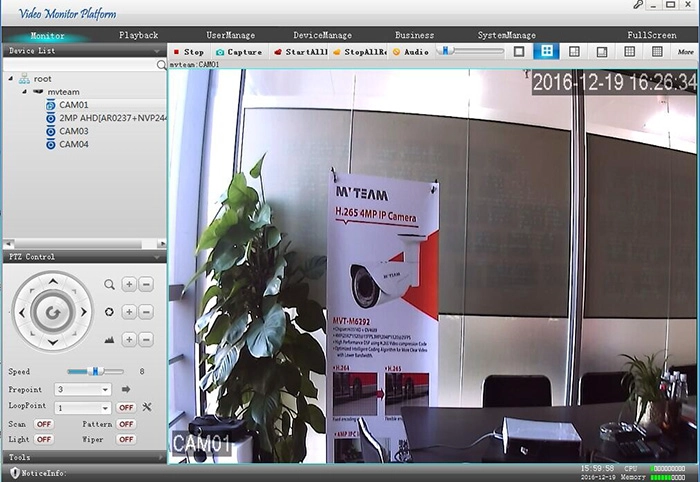Click the device list search field
This screenshot has width=700, height=482.
79,65
